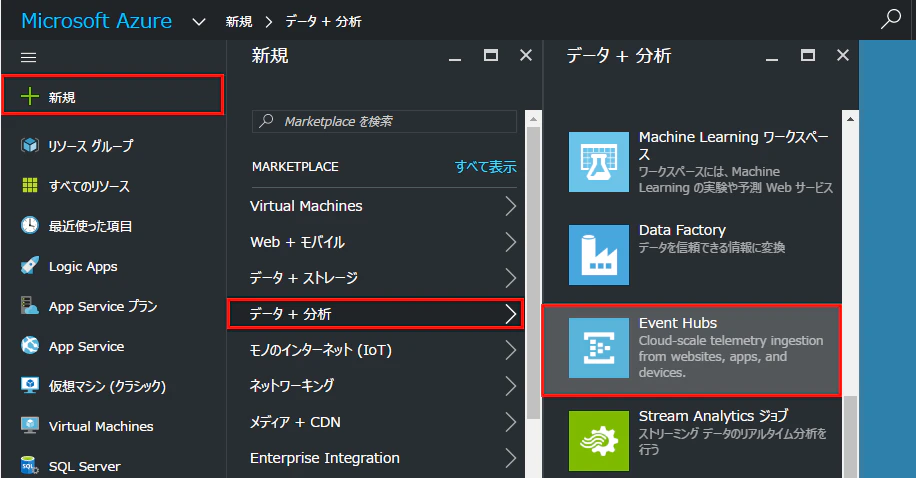Click scroll-up arrow of 新規 blade
This screenshot has width=916, height=478.
point(533,119)
